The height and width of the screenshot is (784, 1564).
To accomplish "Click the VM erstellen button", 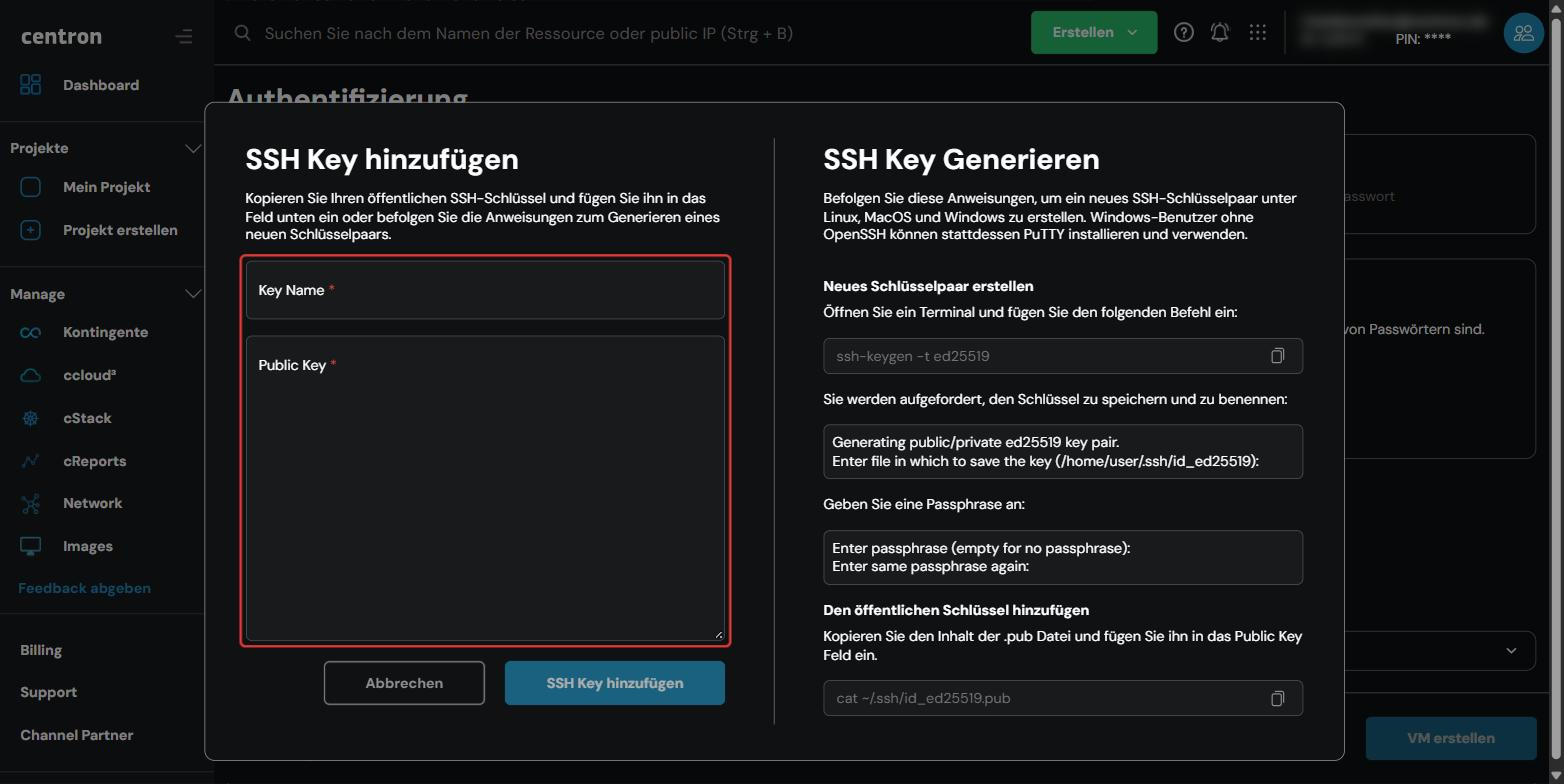I will 1451,738.
